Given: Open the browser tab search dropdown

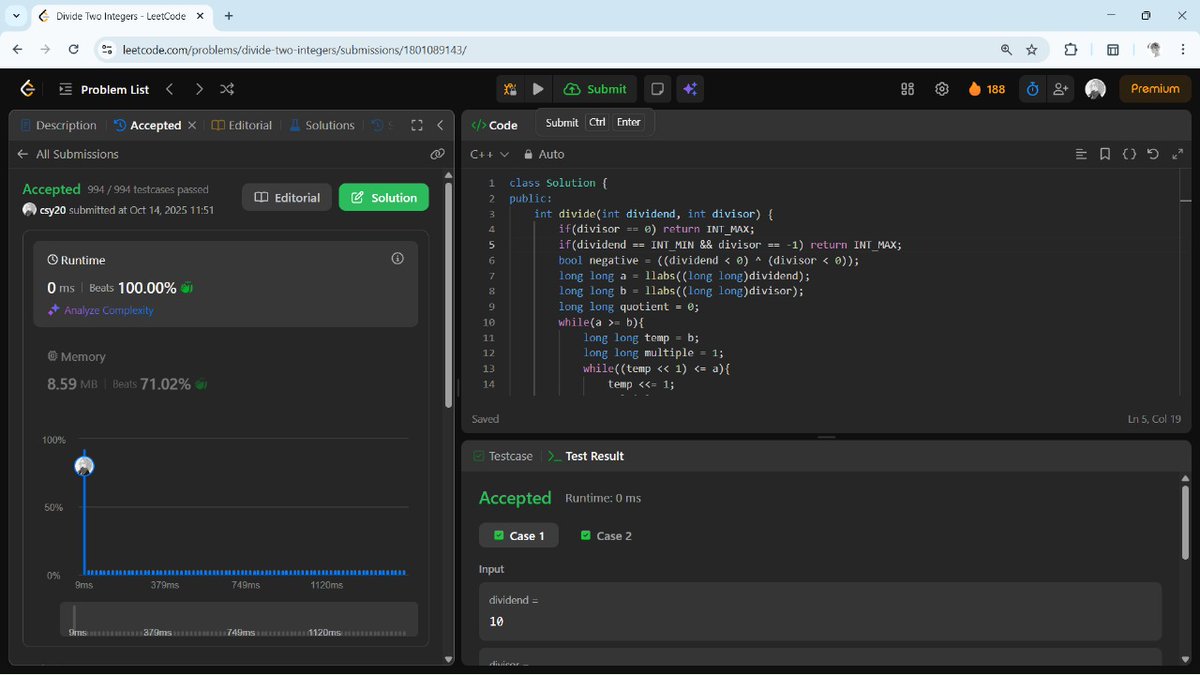Looking at the screenshot, I should pos(16,16).
